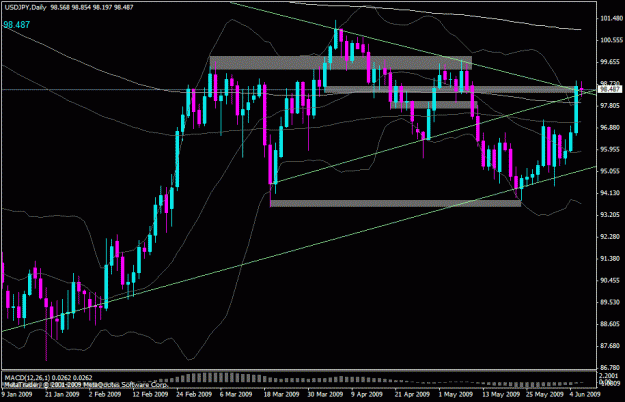Click the 24 Feb 2009 date label

click(x=195, y=394)
